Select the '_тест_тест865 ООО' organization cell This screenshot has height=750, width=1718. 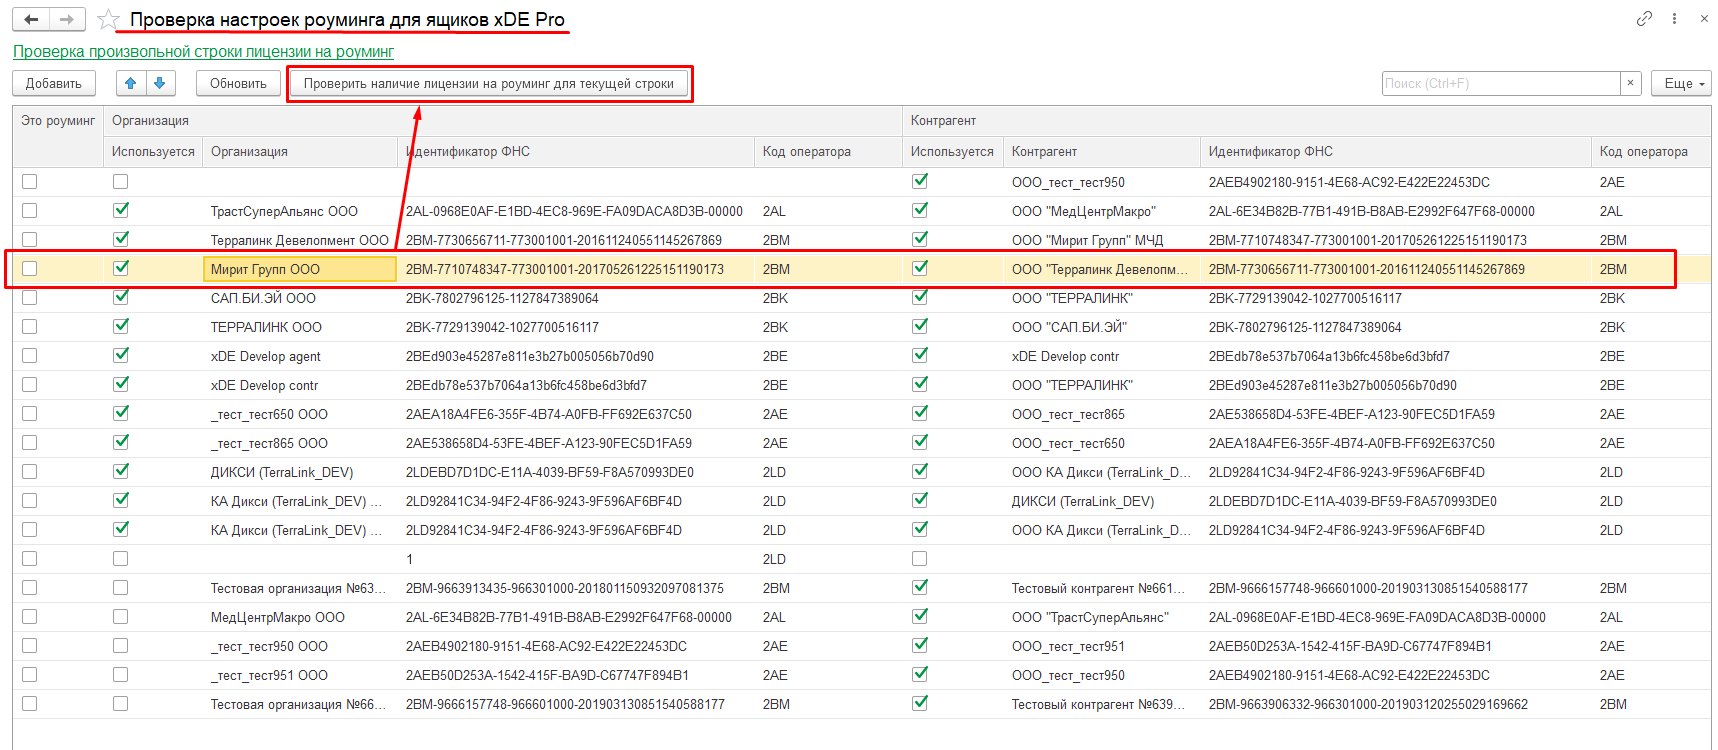coord(300,443)
